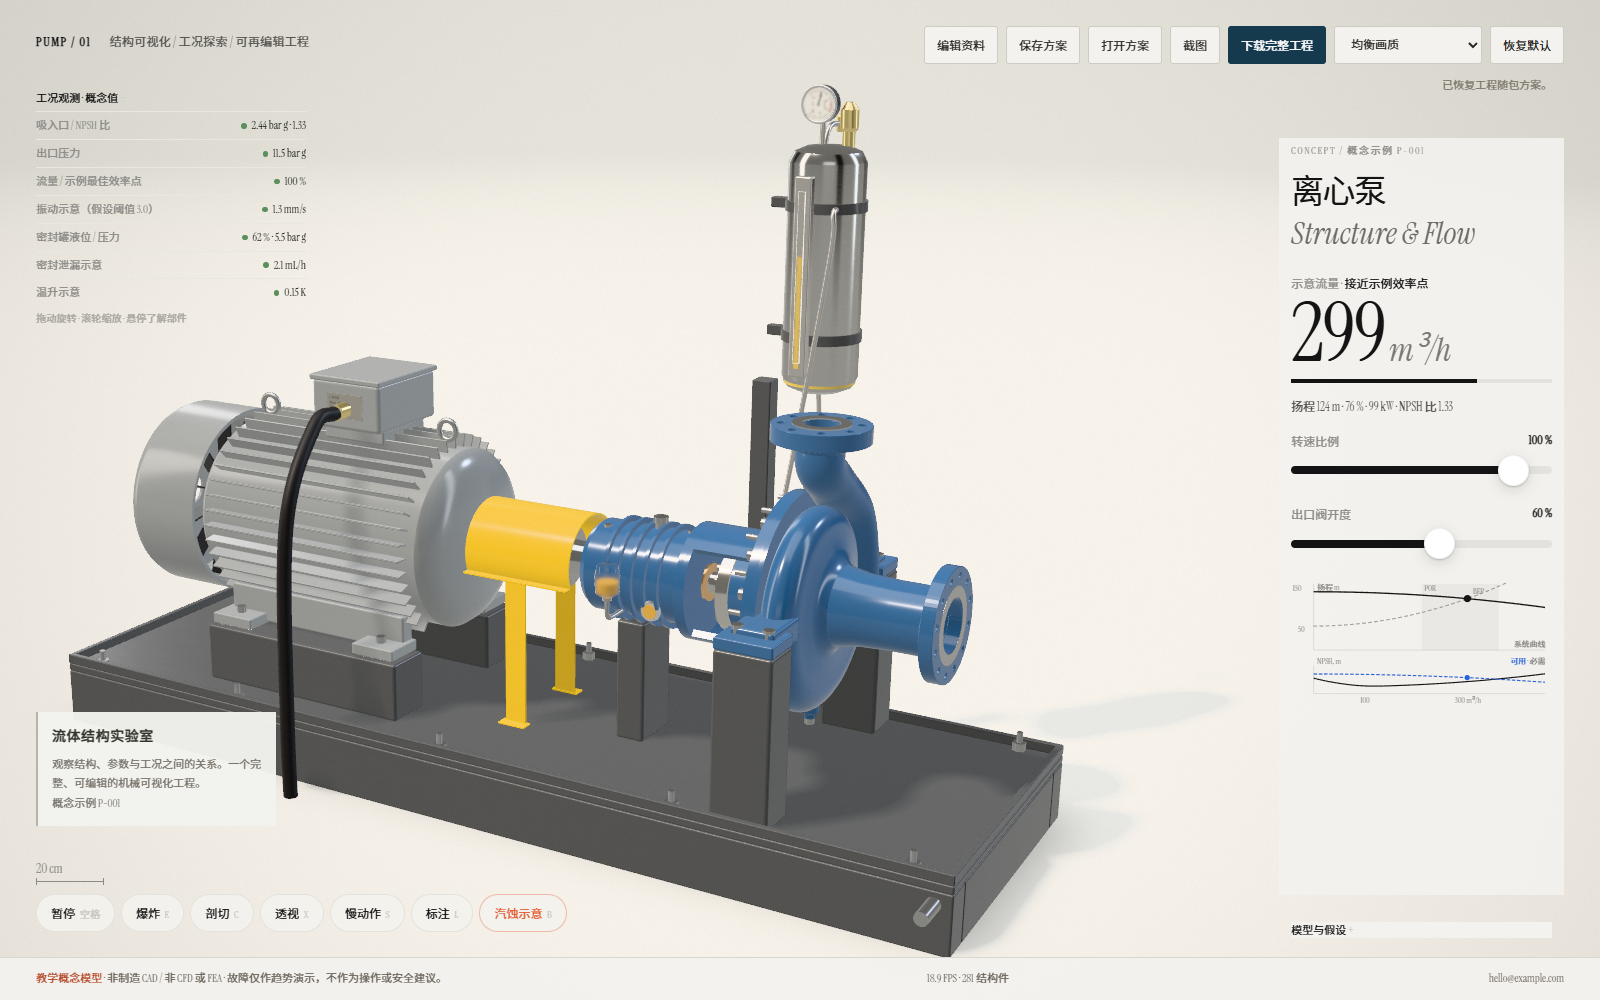Viewport: 1600px width, 1000px height.
Task: Click the blue point on NPSH chart
Action: click(x=1467, y=677)
